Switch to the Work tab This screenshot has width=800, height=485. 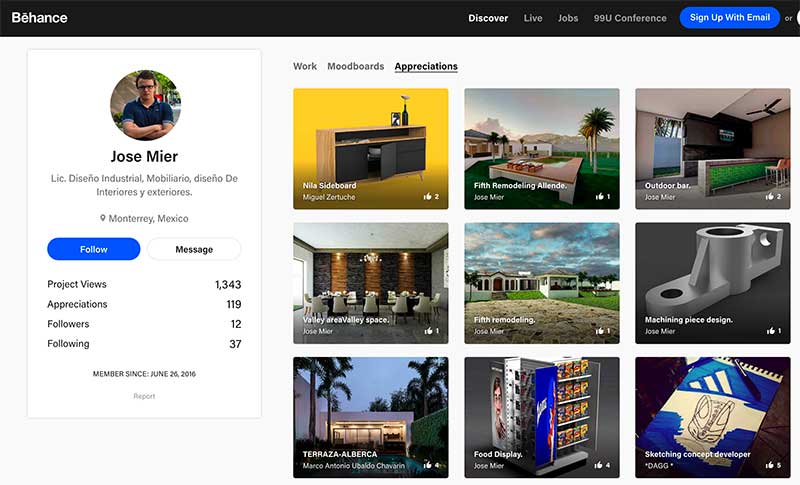305,66
